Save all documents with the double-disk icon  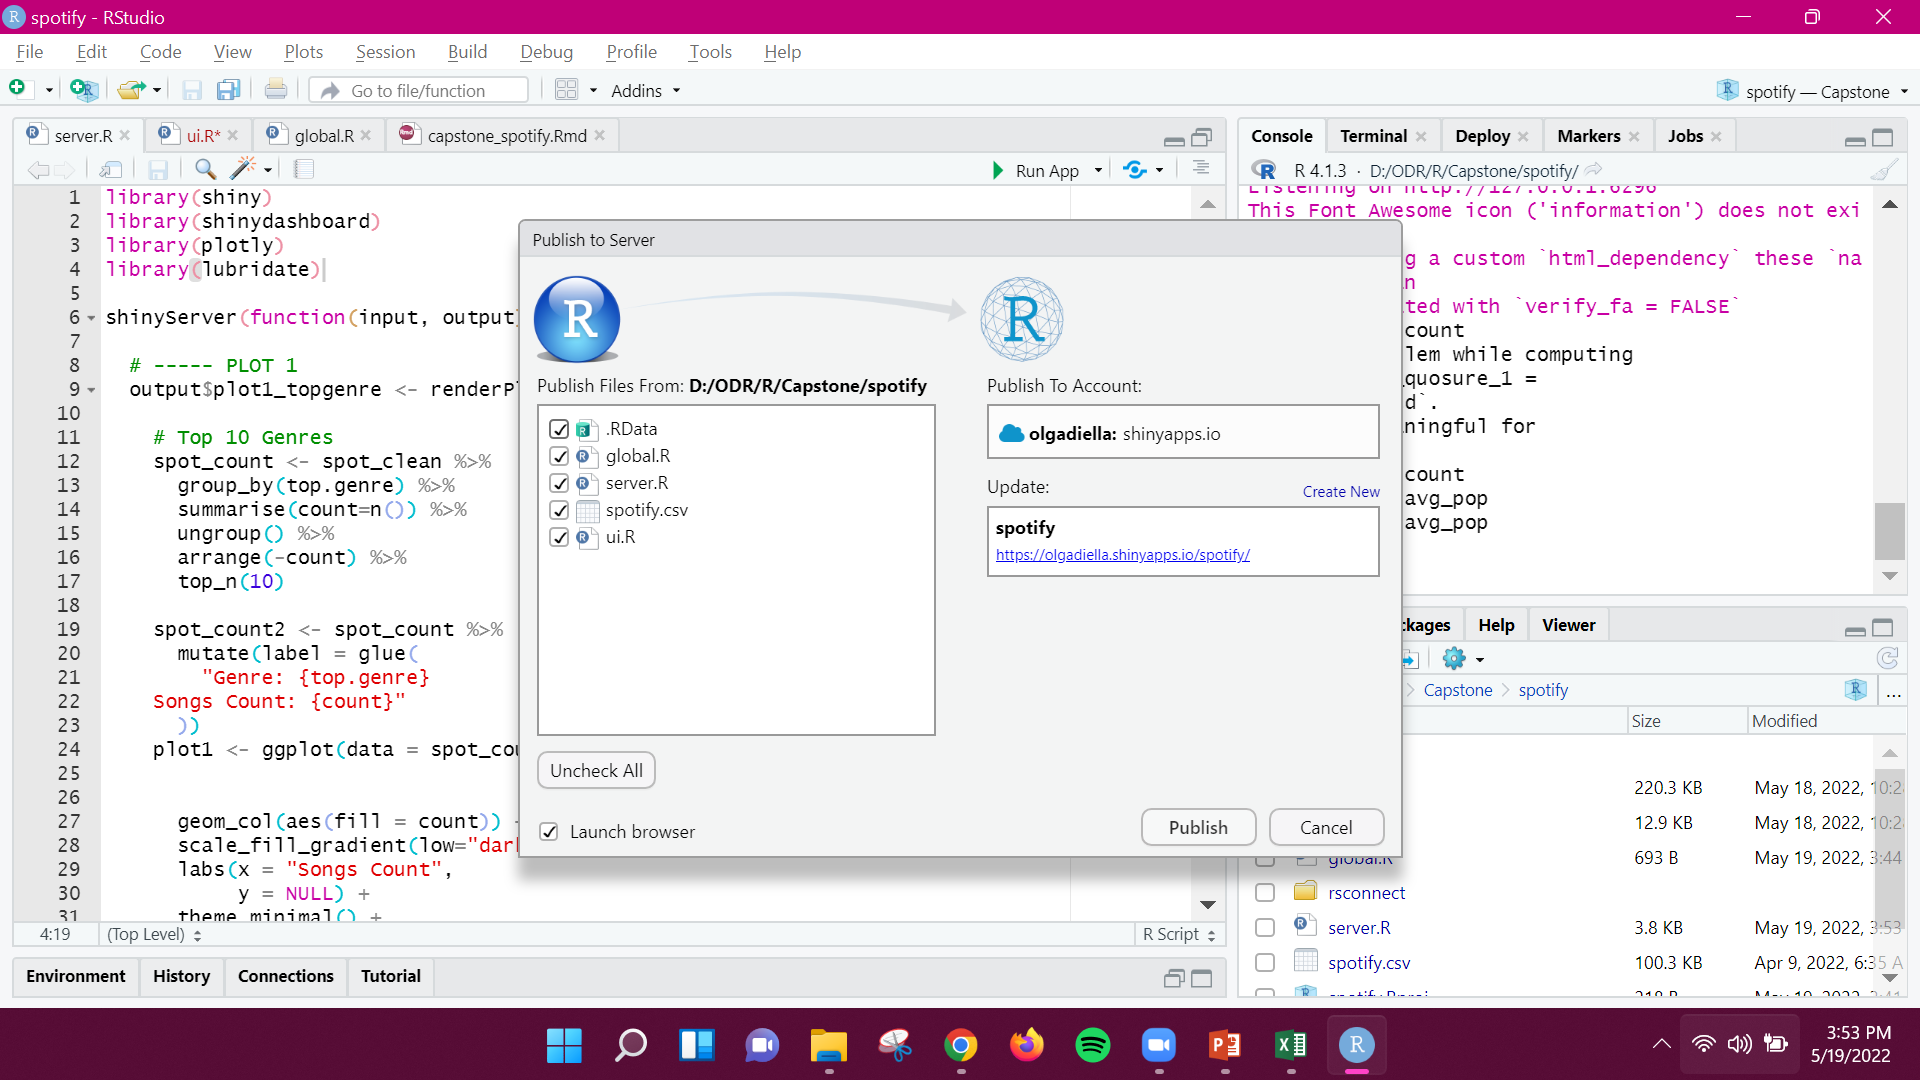[x=228, y=89]
